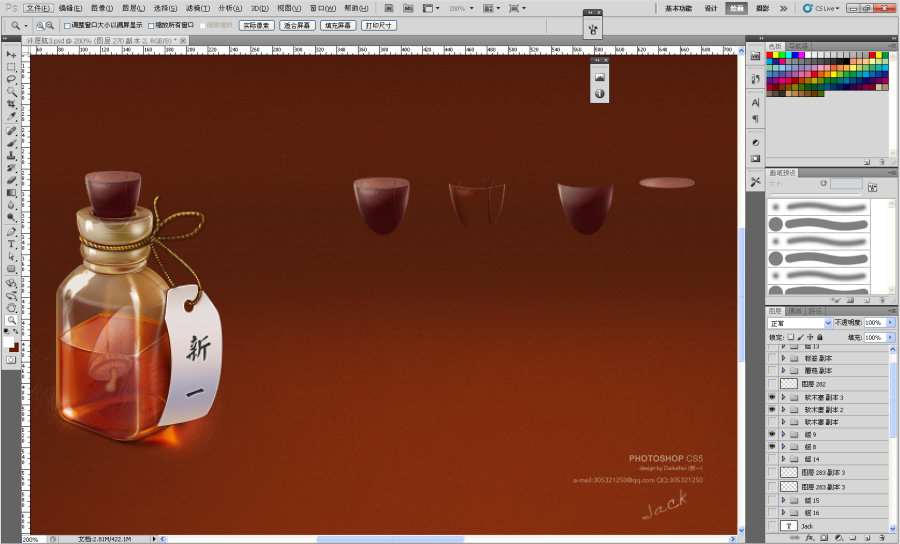
Task: Select the Horizontal Type tool
Action: pyautogui.click(x=11, y=243)
